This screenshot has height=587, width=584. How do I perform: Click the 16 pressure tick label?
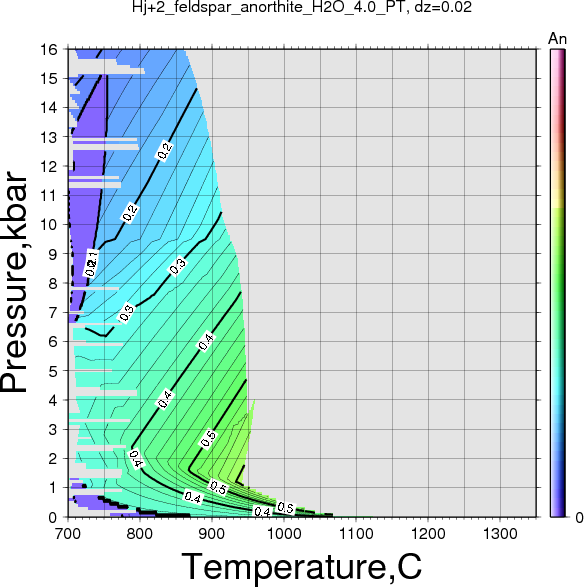[49, 49]
